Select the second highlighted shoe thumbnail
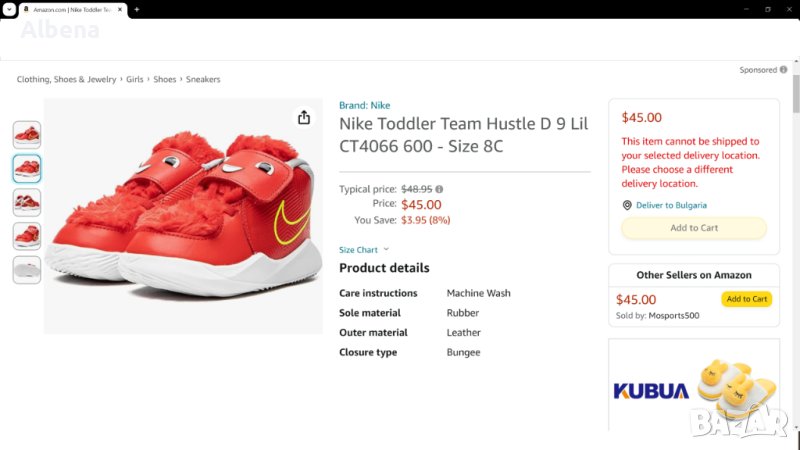Viewport: 800px width, 450px height. tap(27, 168)
